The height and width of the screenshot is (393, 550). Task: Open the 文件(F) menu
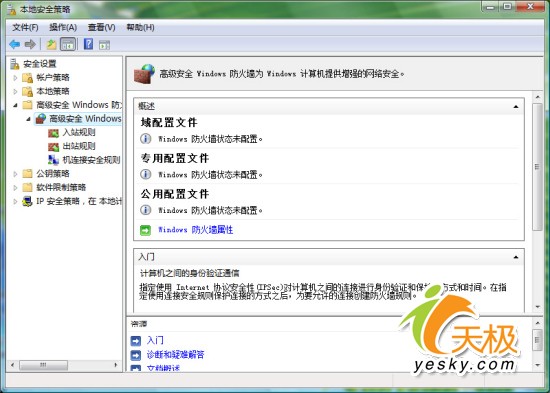tap(25, 27)
